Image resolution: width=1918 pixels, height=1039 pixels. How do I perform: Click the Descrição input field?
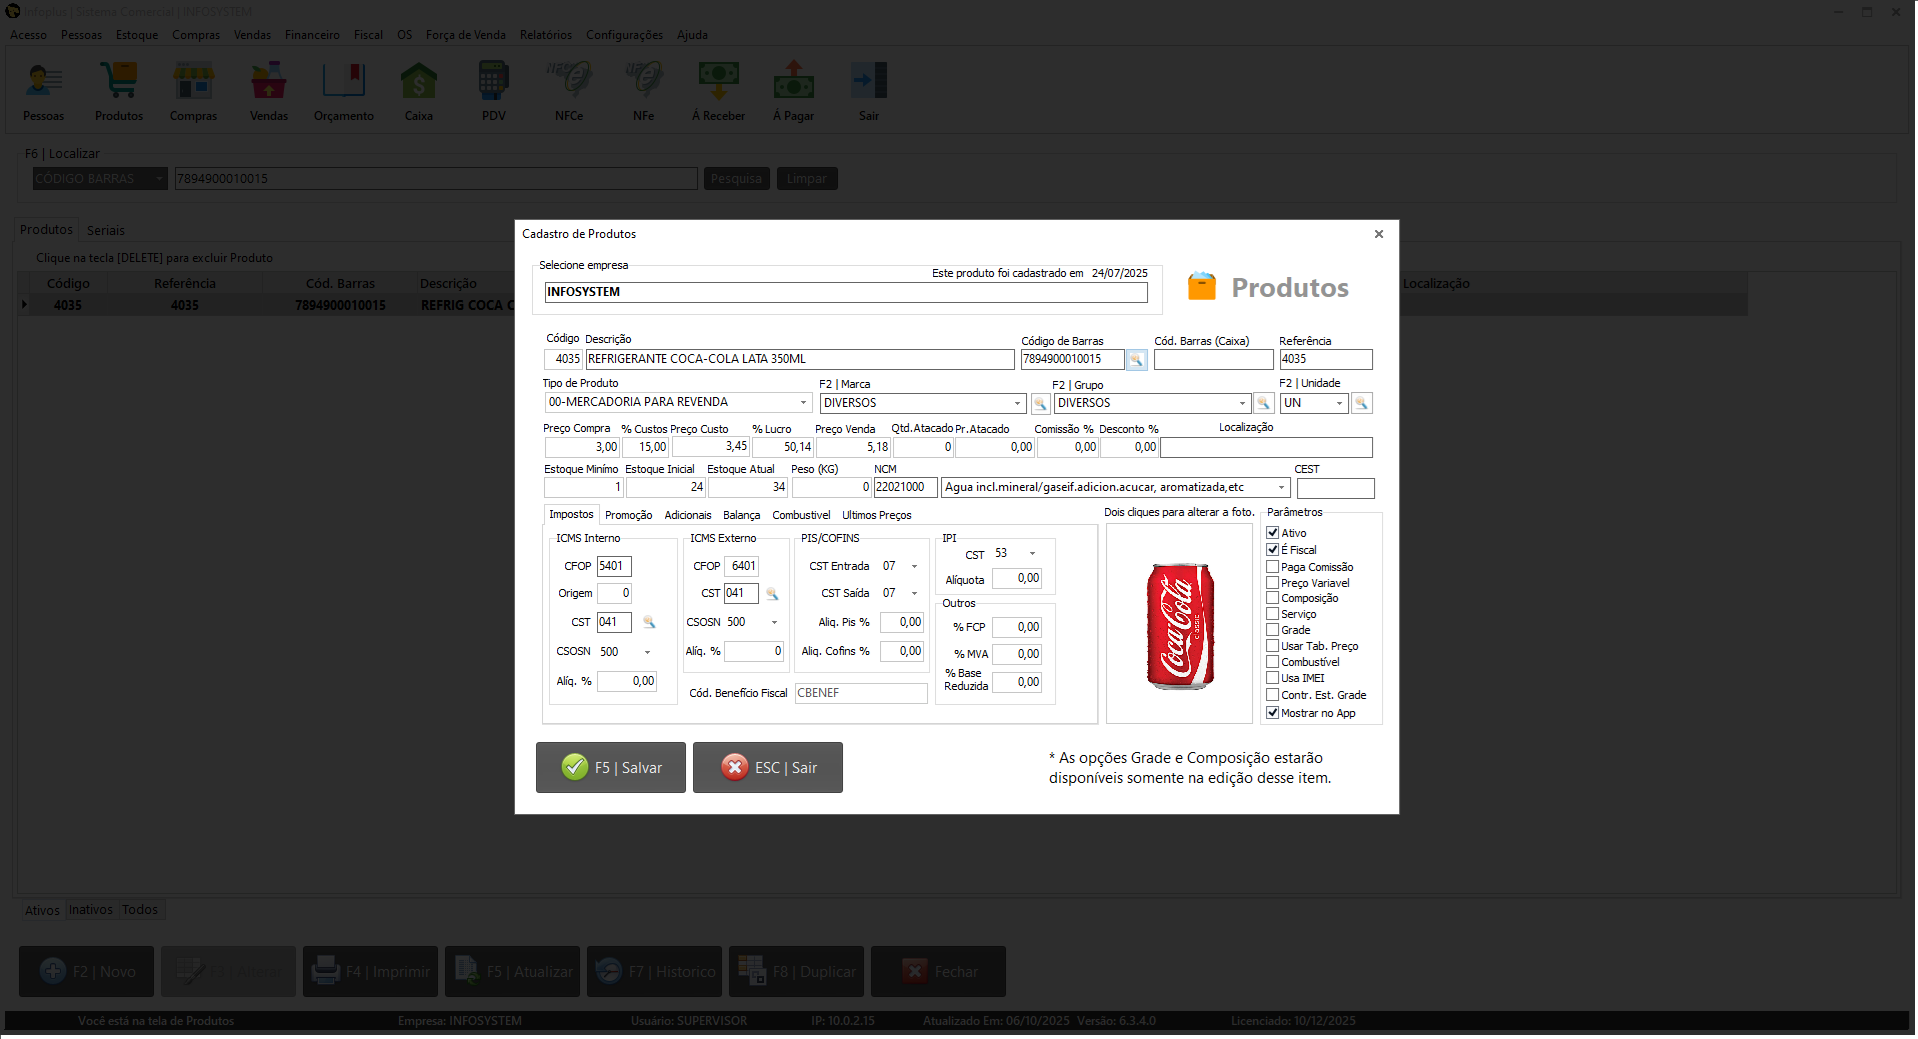pos(799,359)
